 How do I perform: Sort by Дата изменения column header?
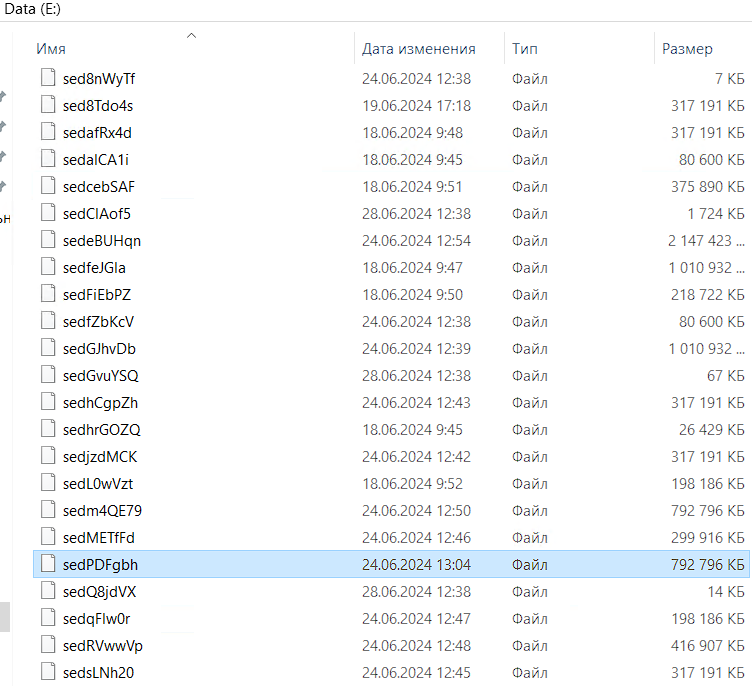click(418, 49)
